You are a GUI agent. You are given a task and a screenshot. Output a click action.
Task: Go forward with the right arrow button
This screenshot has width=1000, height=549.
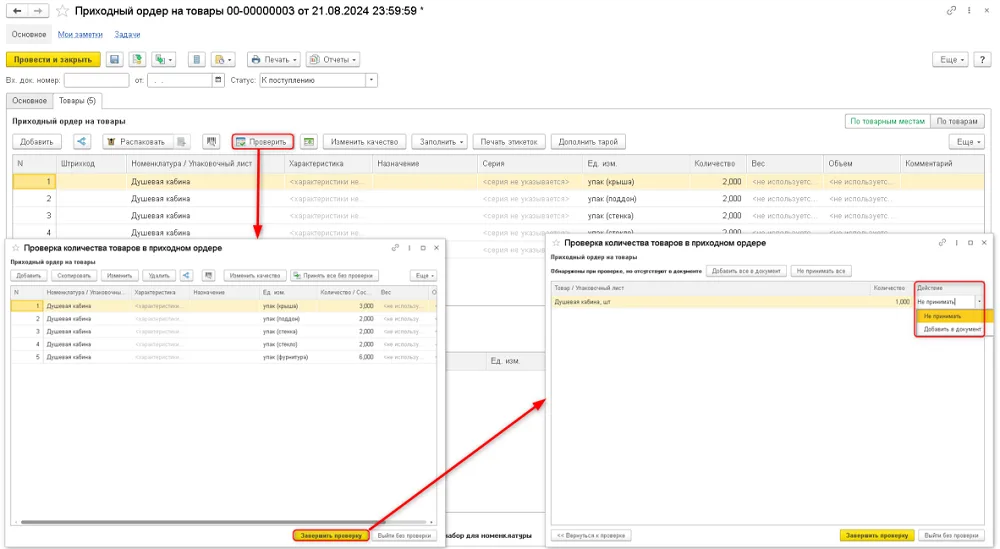point(38,11)
